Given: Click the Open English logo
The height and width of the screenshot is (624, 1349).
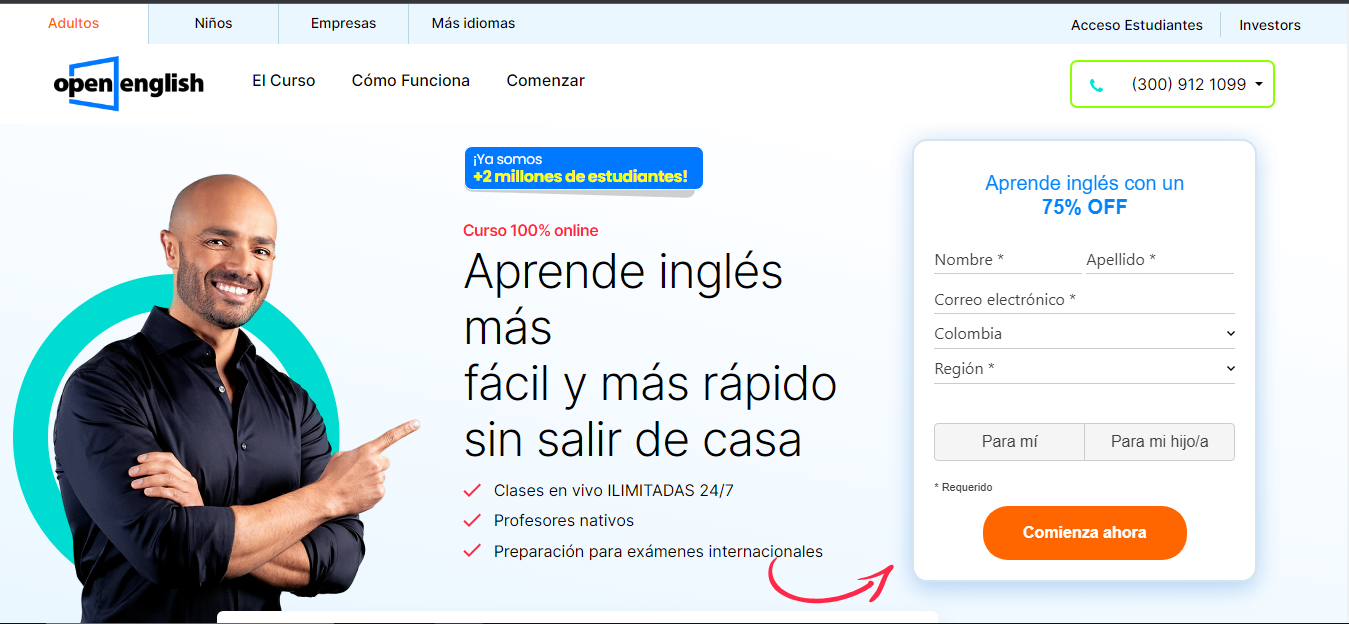Looking at the screenshot, I should coord(129,83).
